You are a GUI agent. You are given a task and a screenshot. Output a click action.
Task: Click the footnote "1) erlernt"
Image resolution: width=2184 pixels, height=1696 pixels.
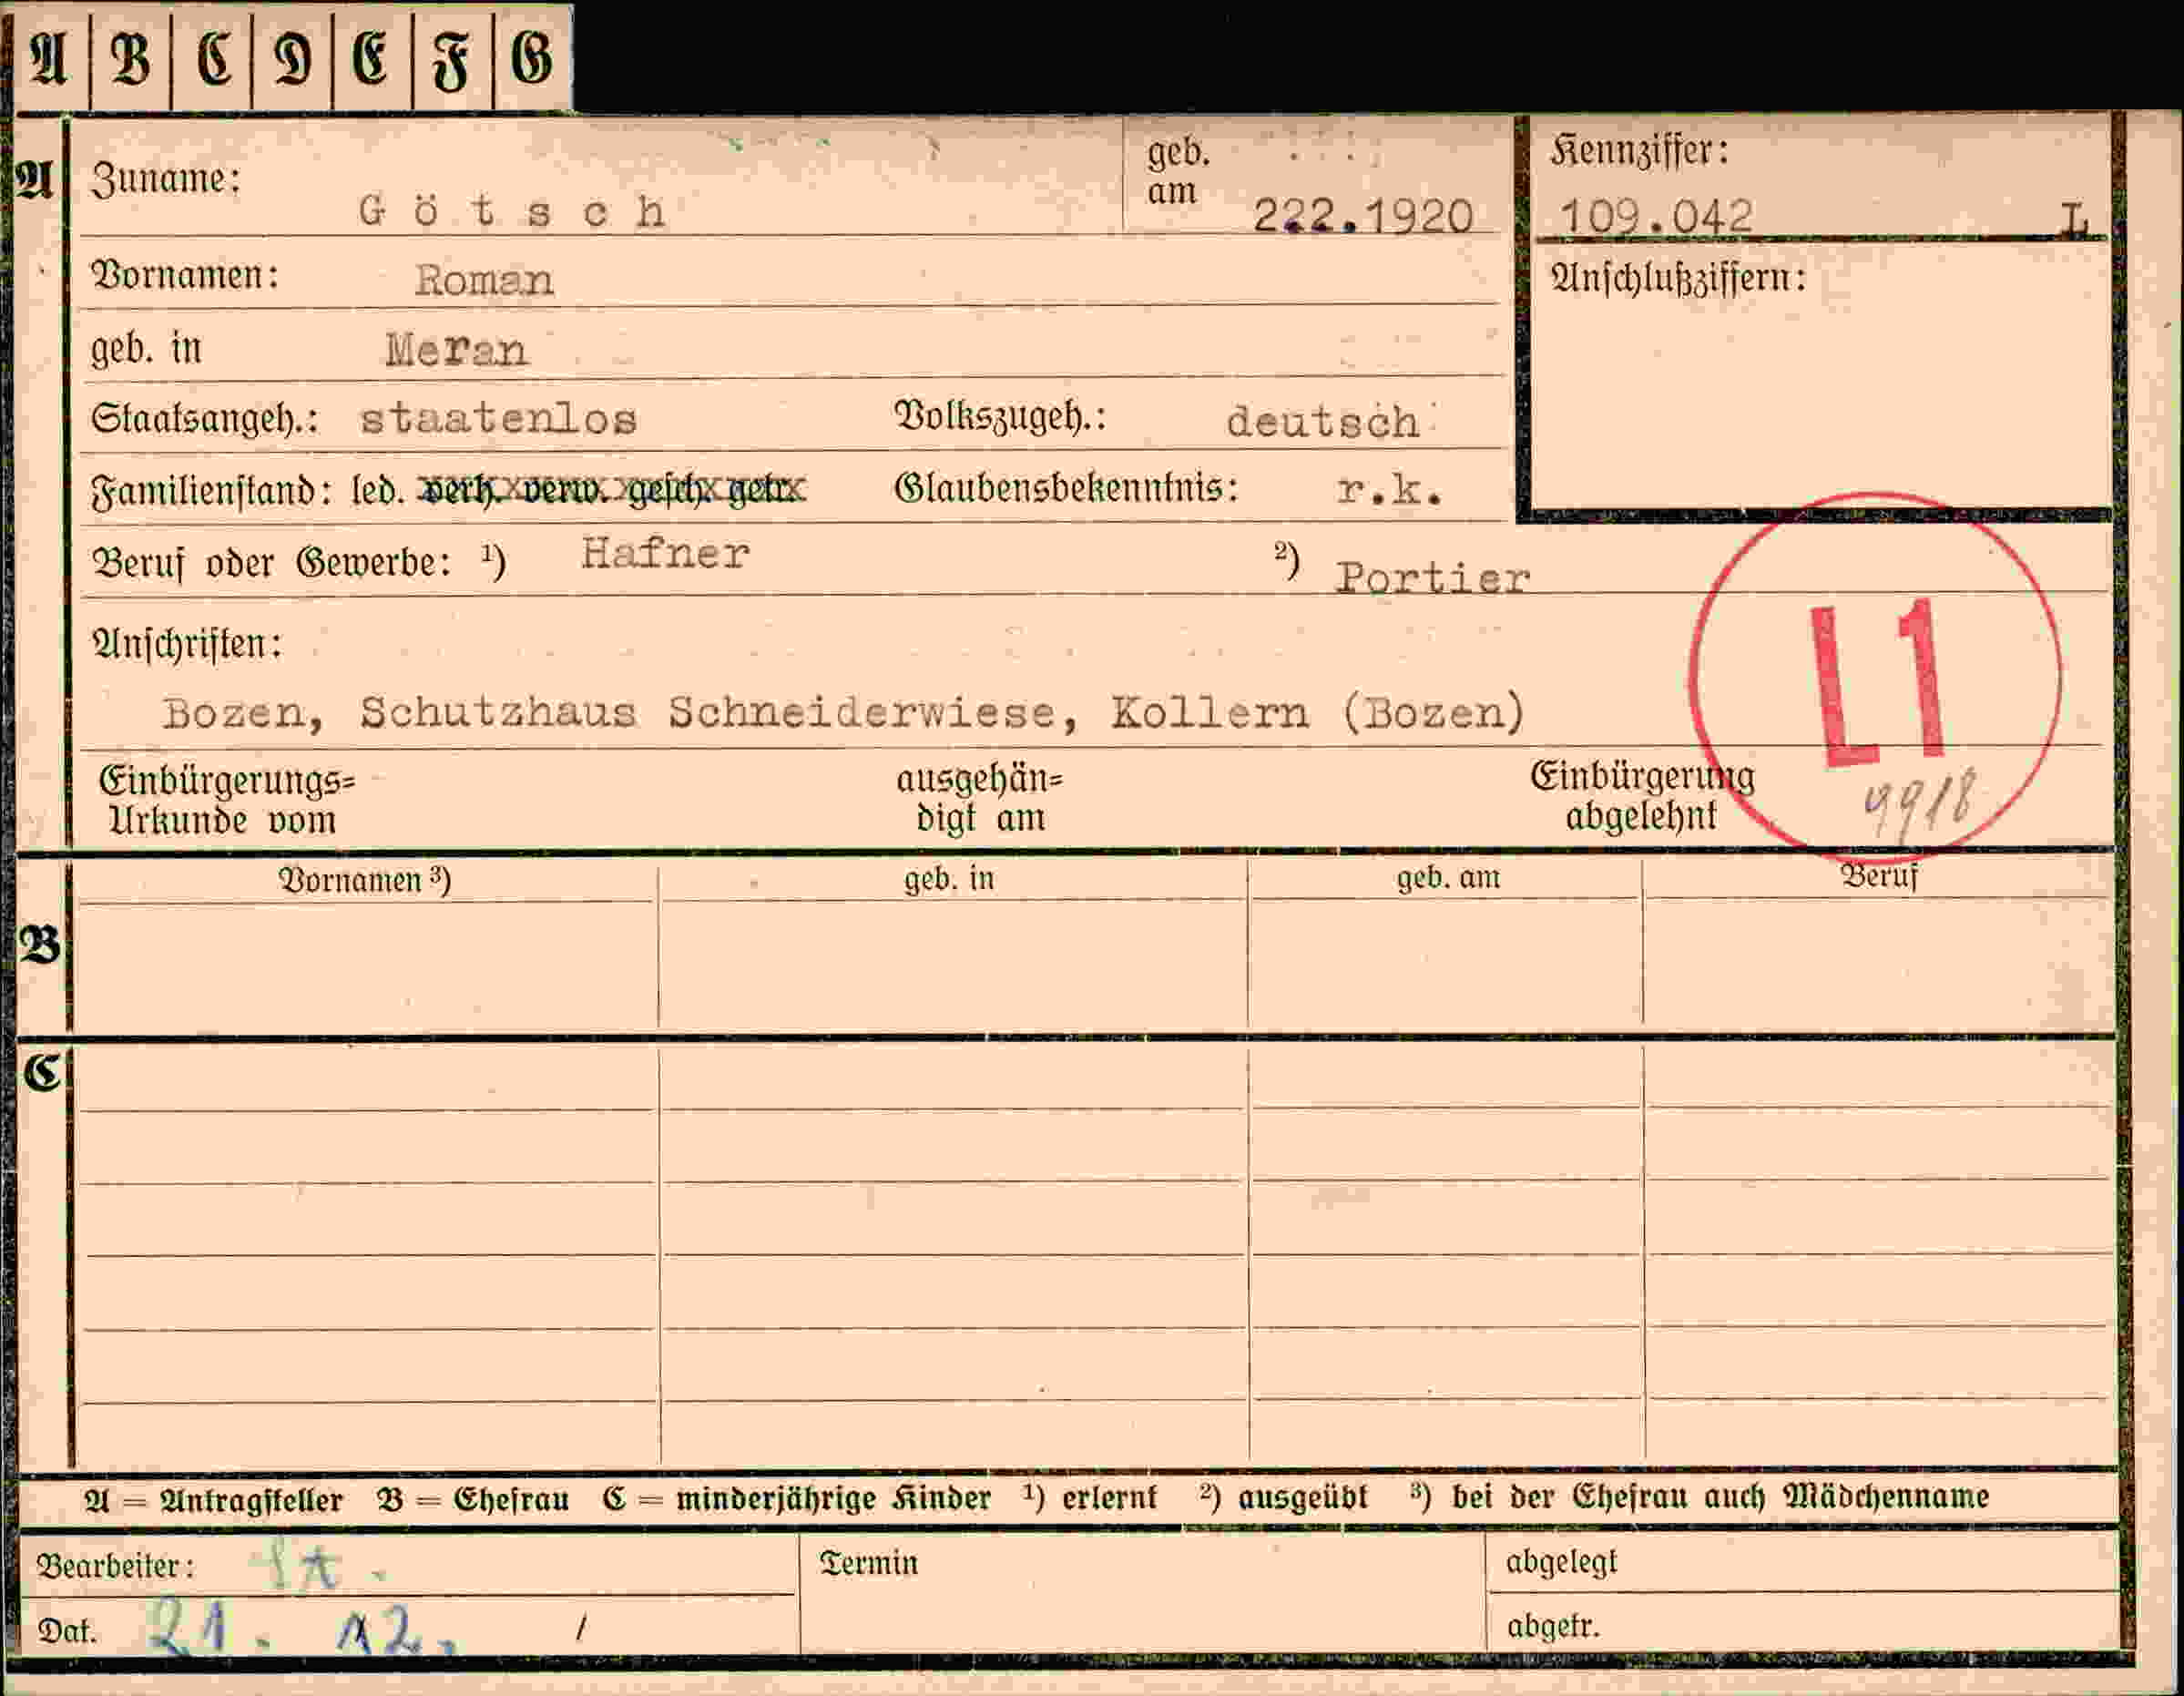point(1089,1498)
